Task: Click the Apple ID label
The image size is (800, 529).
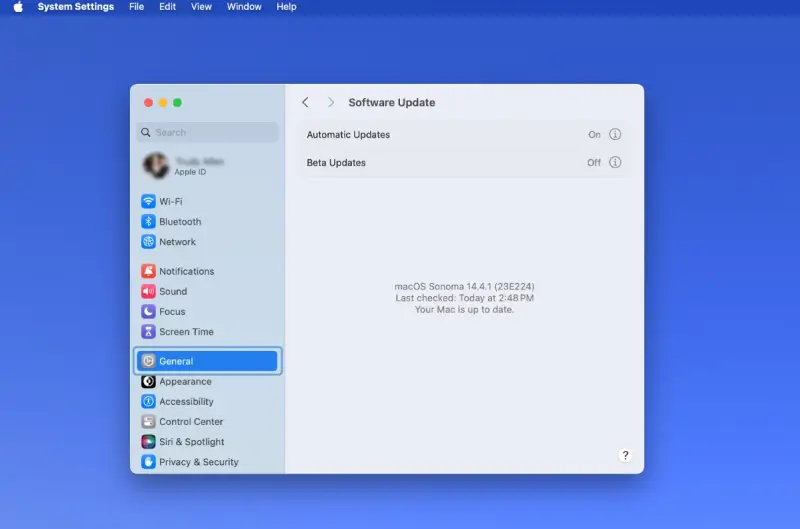Action: 190,172
